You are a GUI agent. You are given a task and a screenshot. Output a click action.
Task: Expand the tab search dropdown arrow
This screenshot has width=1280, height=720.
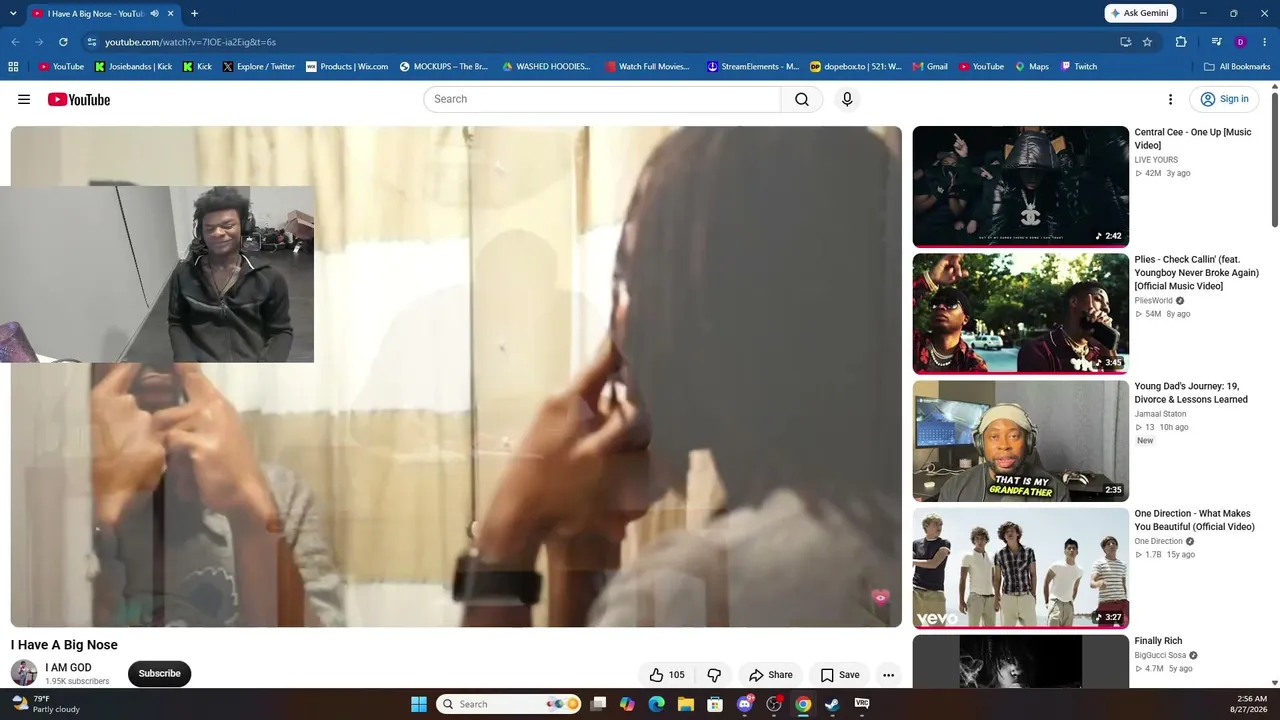pos(13,13)
